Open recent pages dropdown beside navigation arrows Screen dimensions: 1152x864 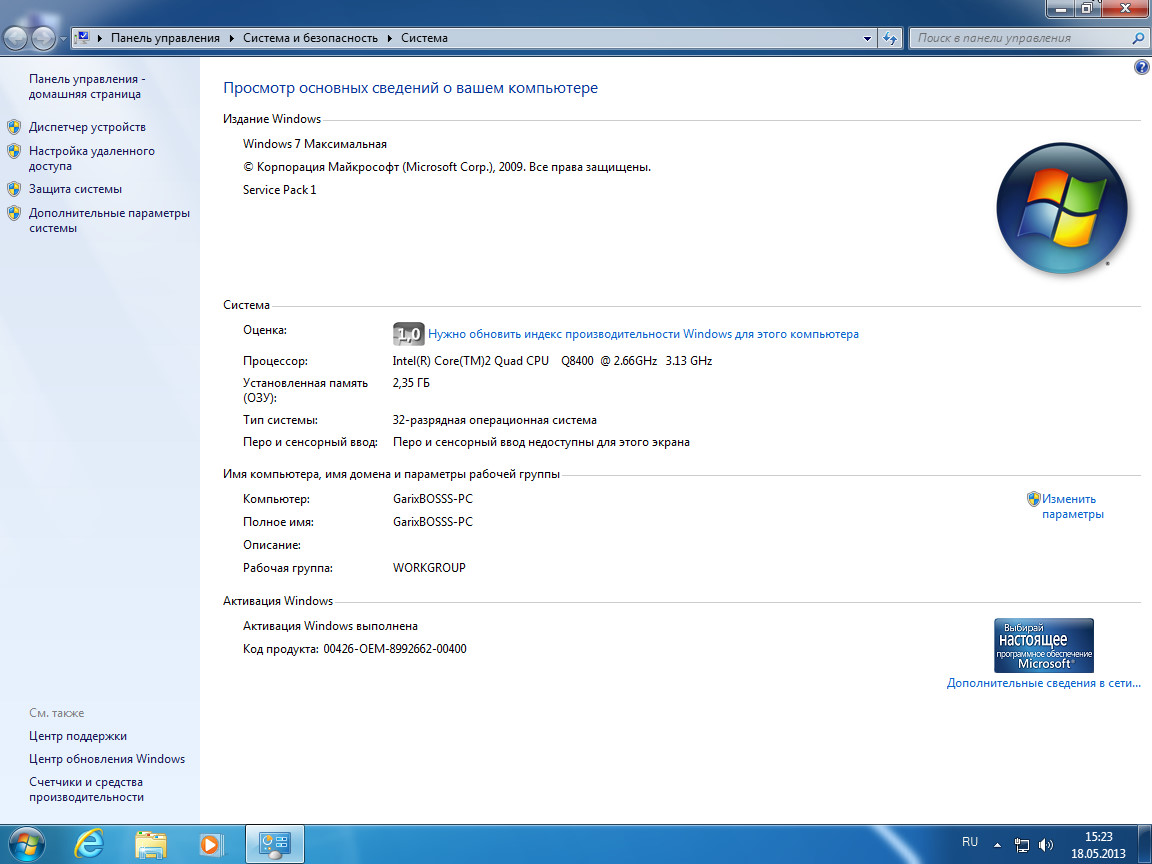[x=63, y=38]
